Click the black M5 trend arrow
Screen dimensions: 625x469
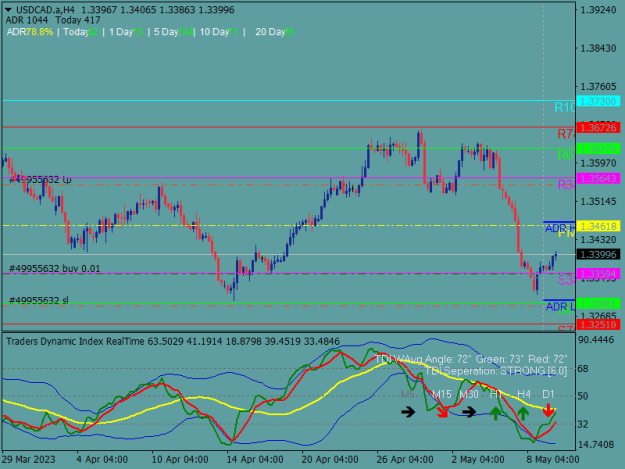(x=408, y=412)
